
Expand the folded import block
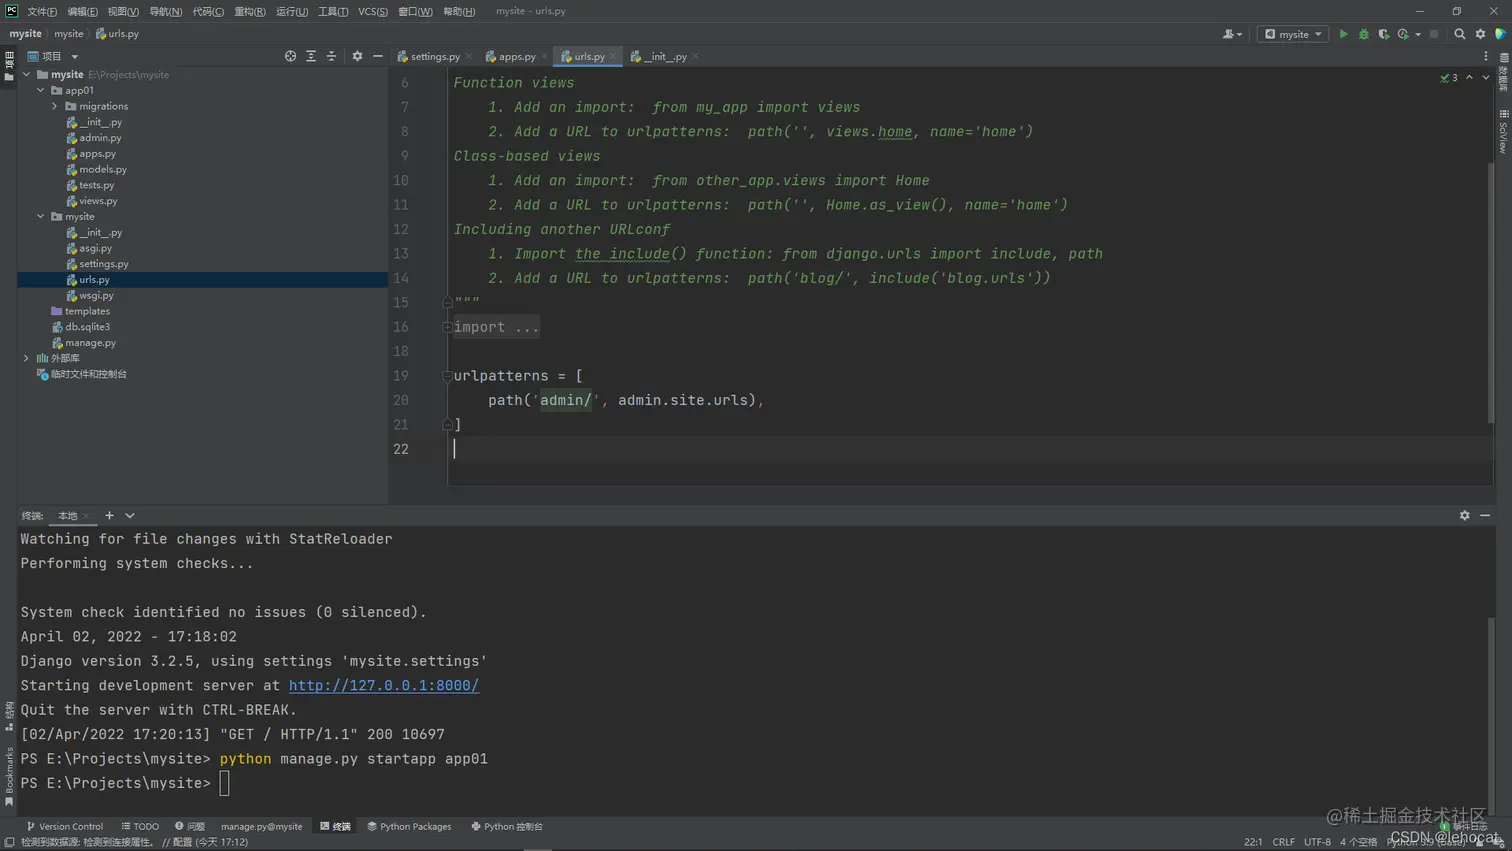[x=447, y=327]
